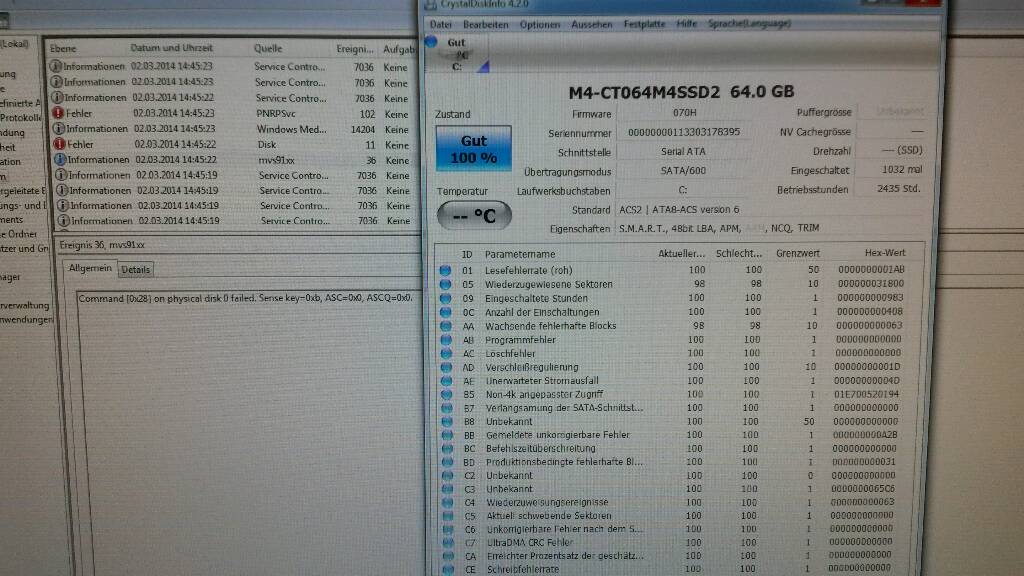The image size is (1024, 576).
Task: Click the Firmware value 070H
Action: point(684,113)
